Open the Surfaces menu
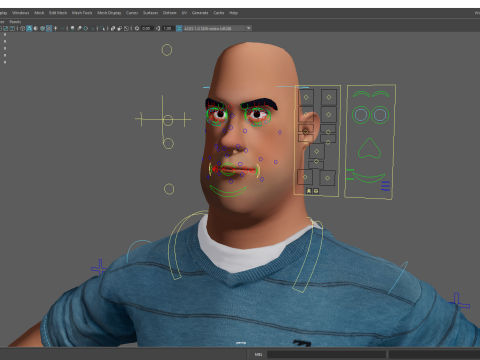Image resolution: width=480 pixels, height=360 pixels. tap(150, 13)
